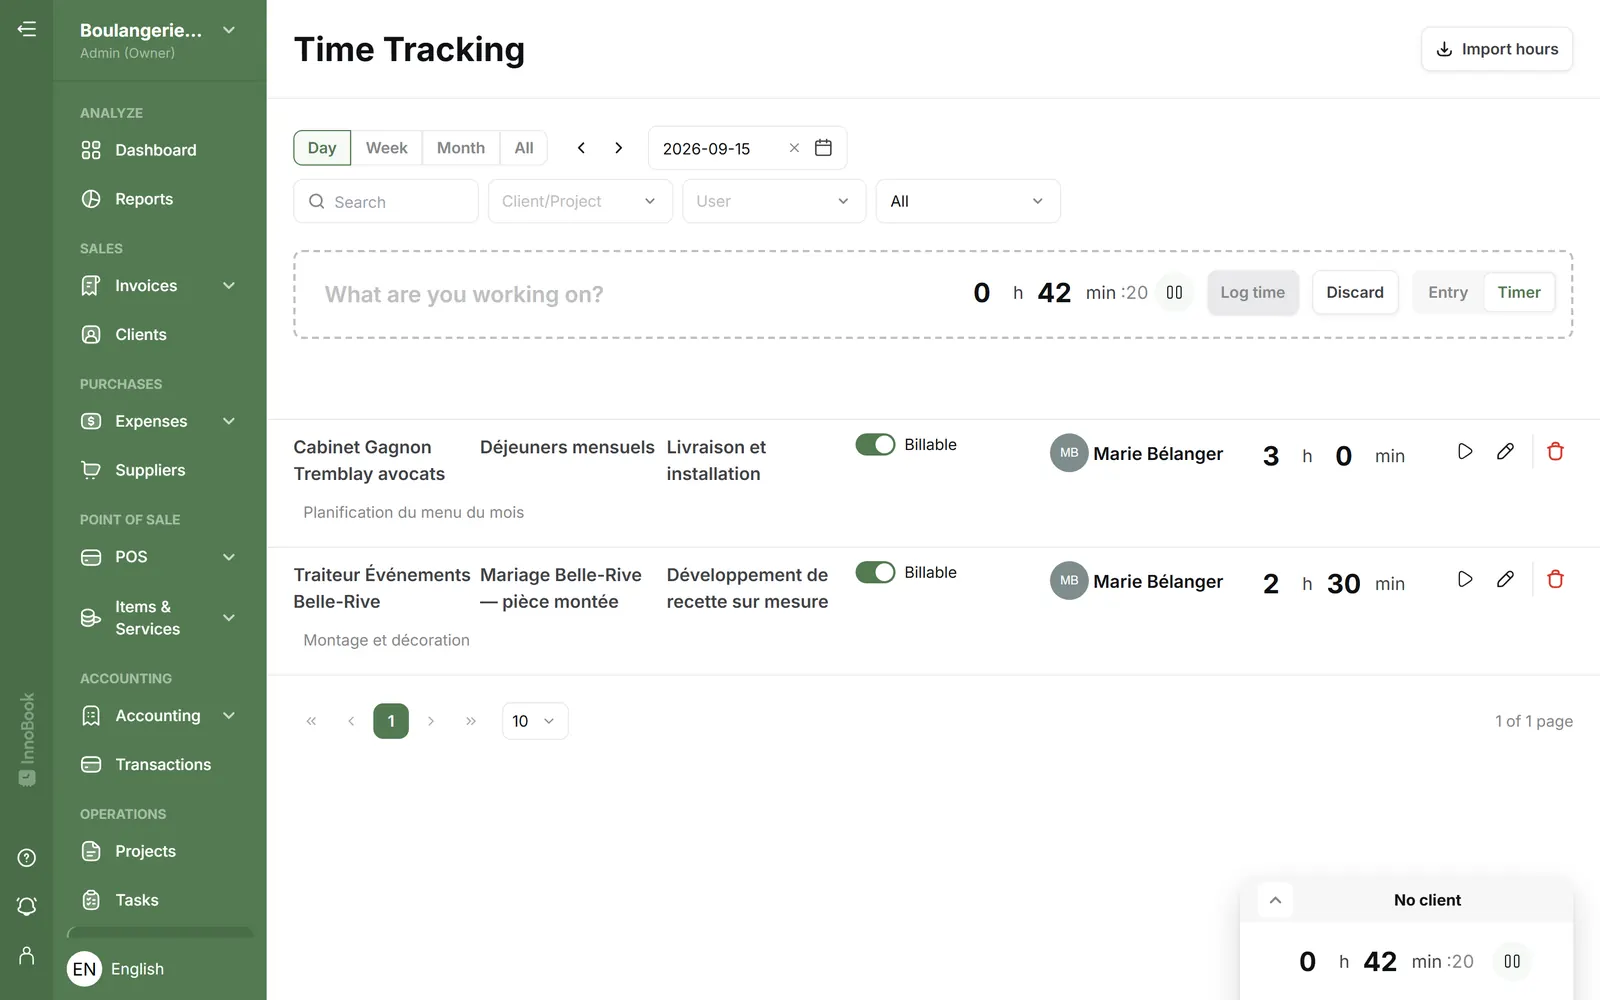Select the Day view tab
Image resolution: width=1600 pixels, height=1000 pixels.
322,148
